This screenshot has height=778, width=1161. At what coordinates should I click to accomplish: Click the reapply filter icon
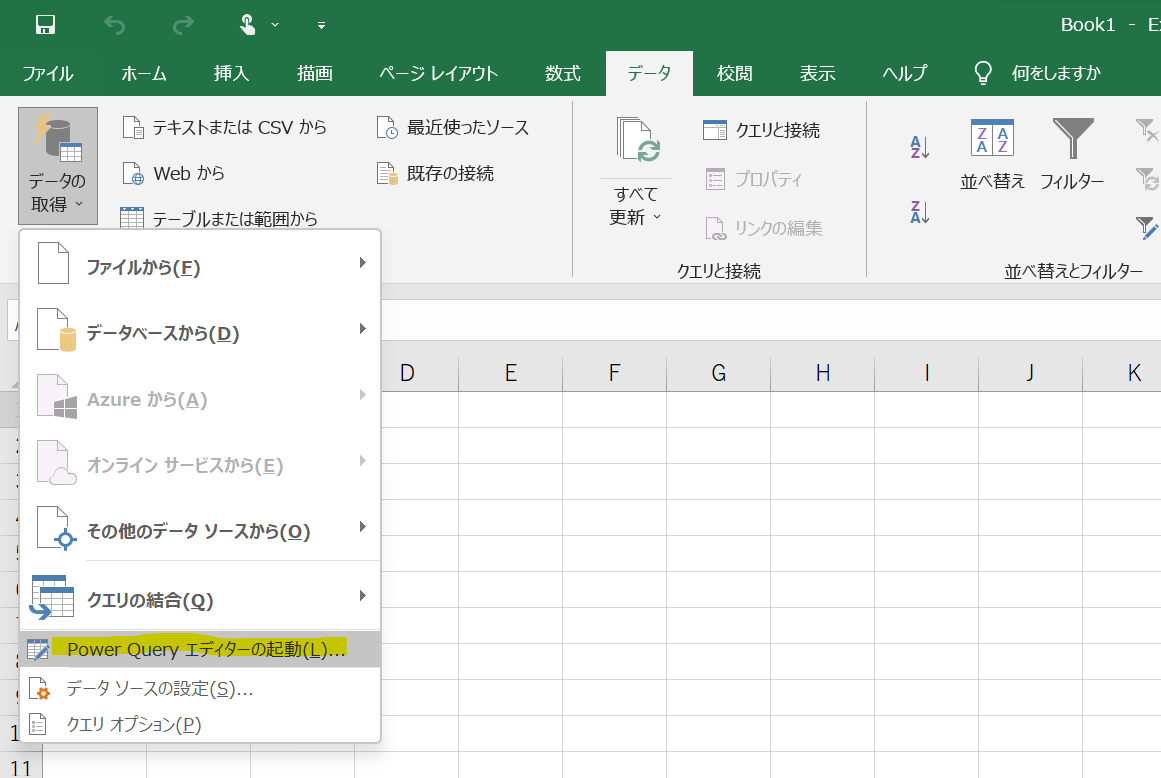click(x=1147, y=179)
